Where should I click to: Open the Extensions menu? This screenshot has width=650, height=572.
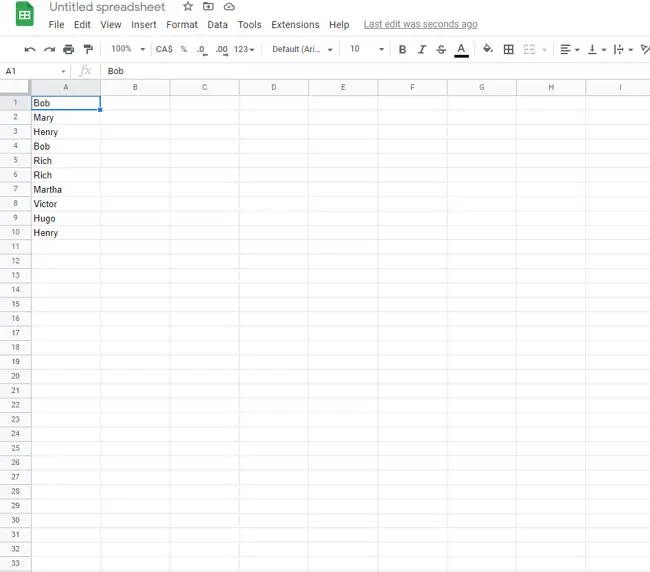(295, 24)
